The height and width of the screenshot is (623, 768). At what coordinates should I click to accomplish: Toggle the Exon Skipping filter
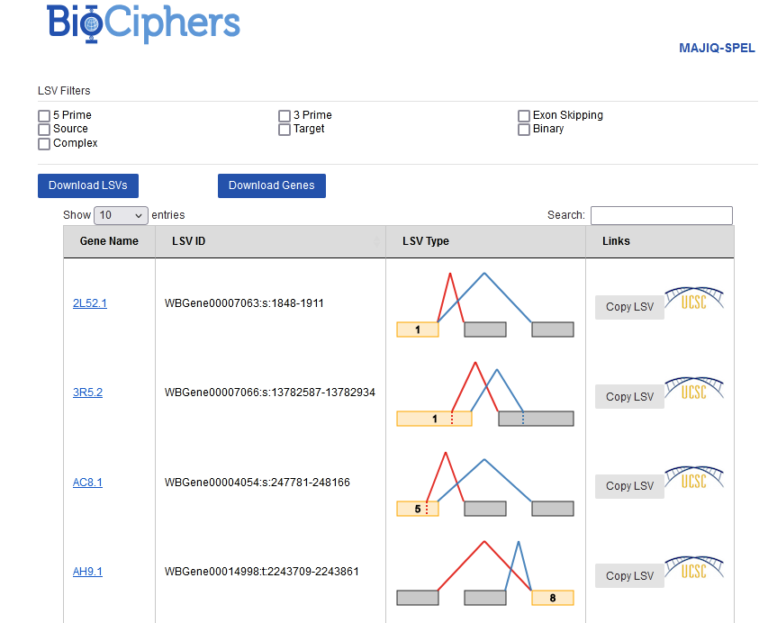524,116
